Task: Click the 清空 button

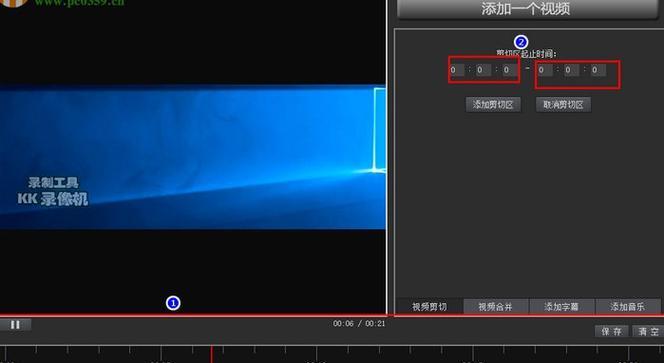Action: (648, 331)
